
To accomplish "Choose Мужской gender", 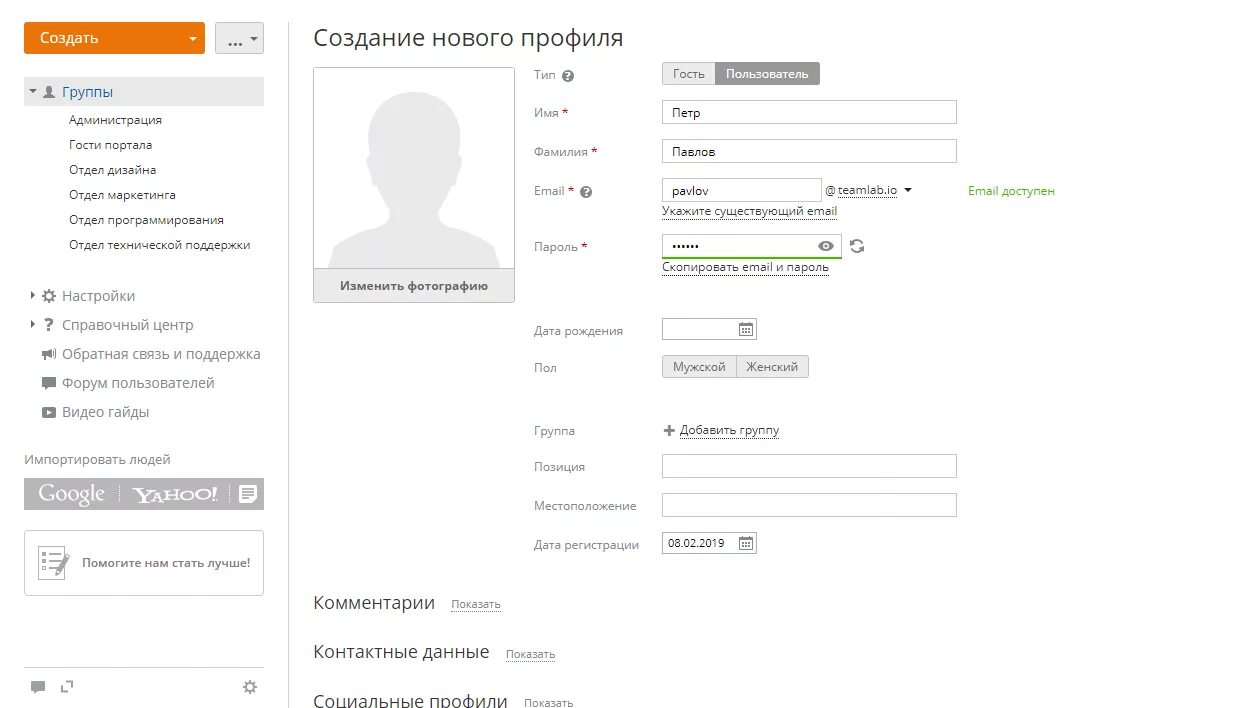I will click(x=699, y=367).
